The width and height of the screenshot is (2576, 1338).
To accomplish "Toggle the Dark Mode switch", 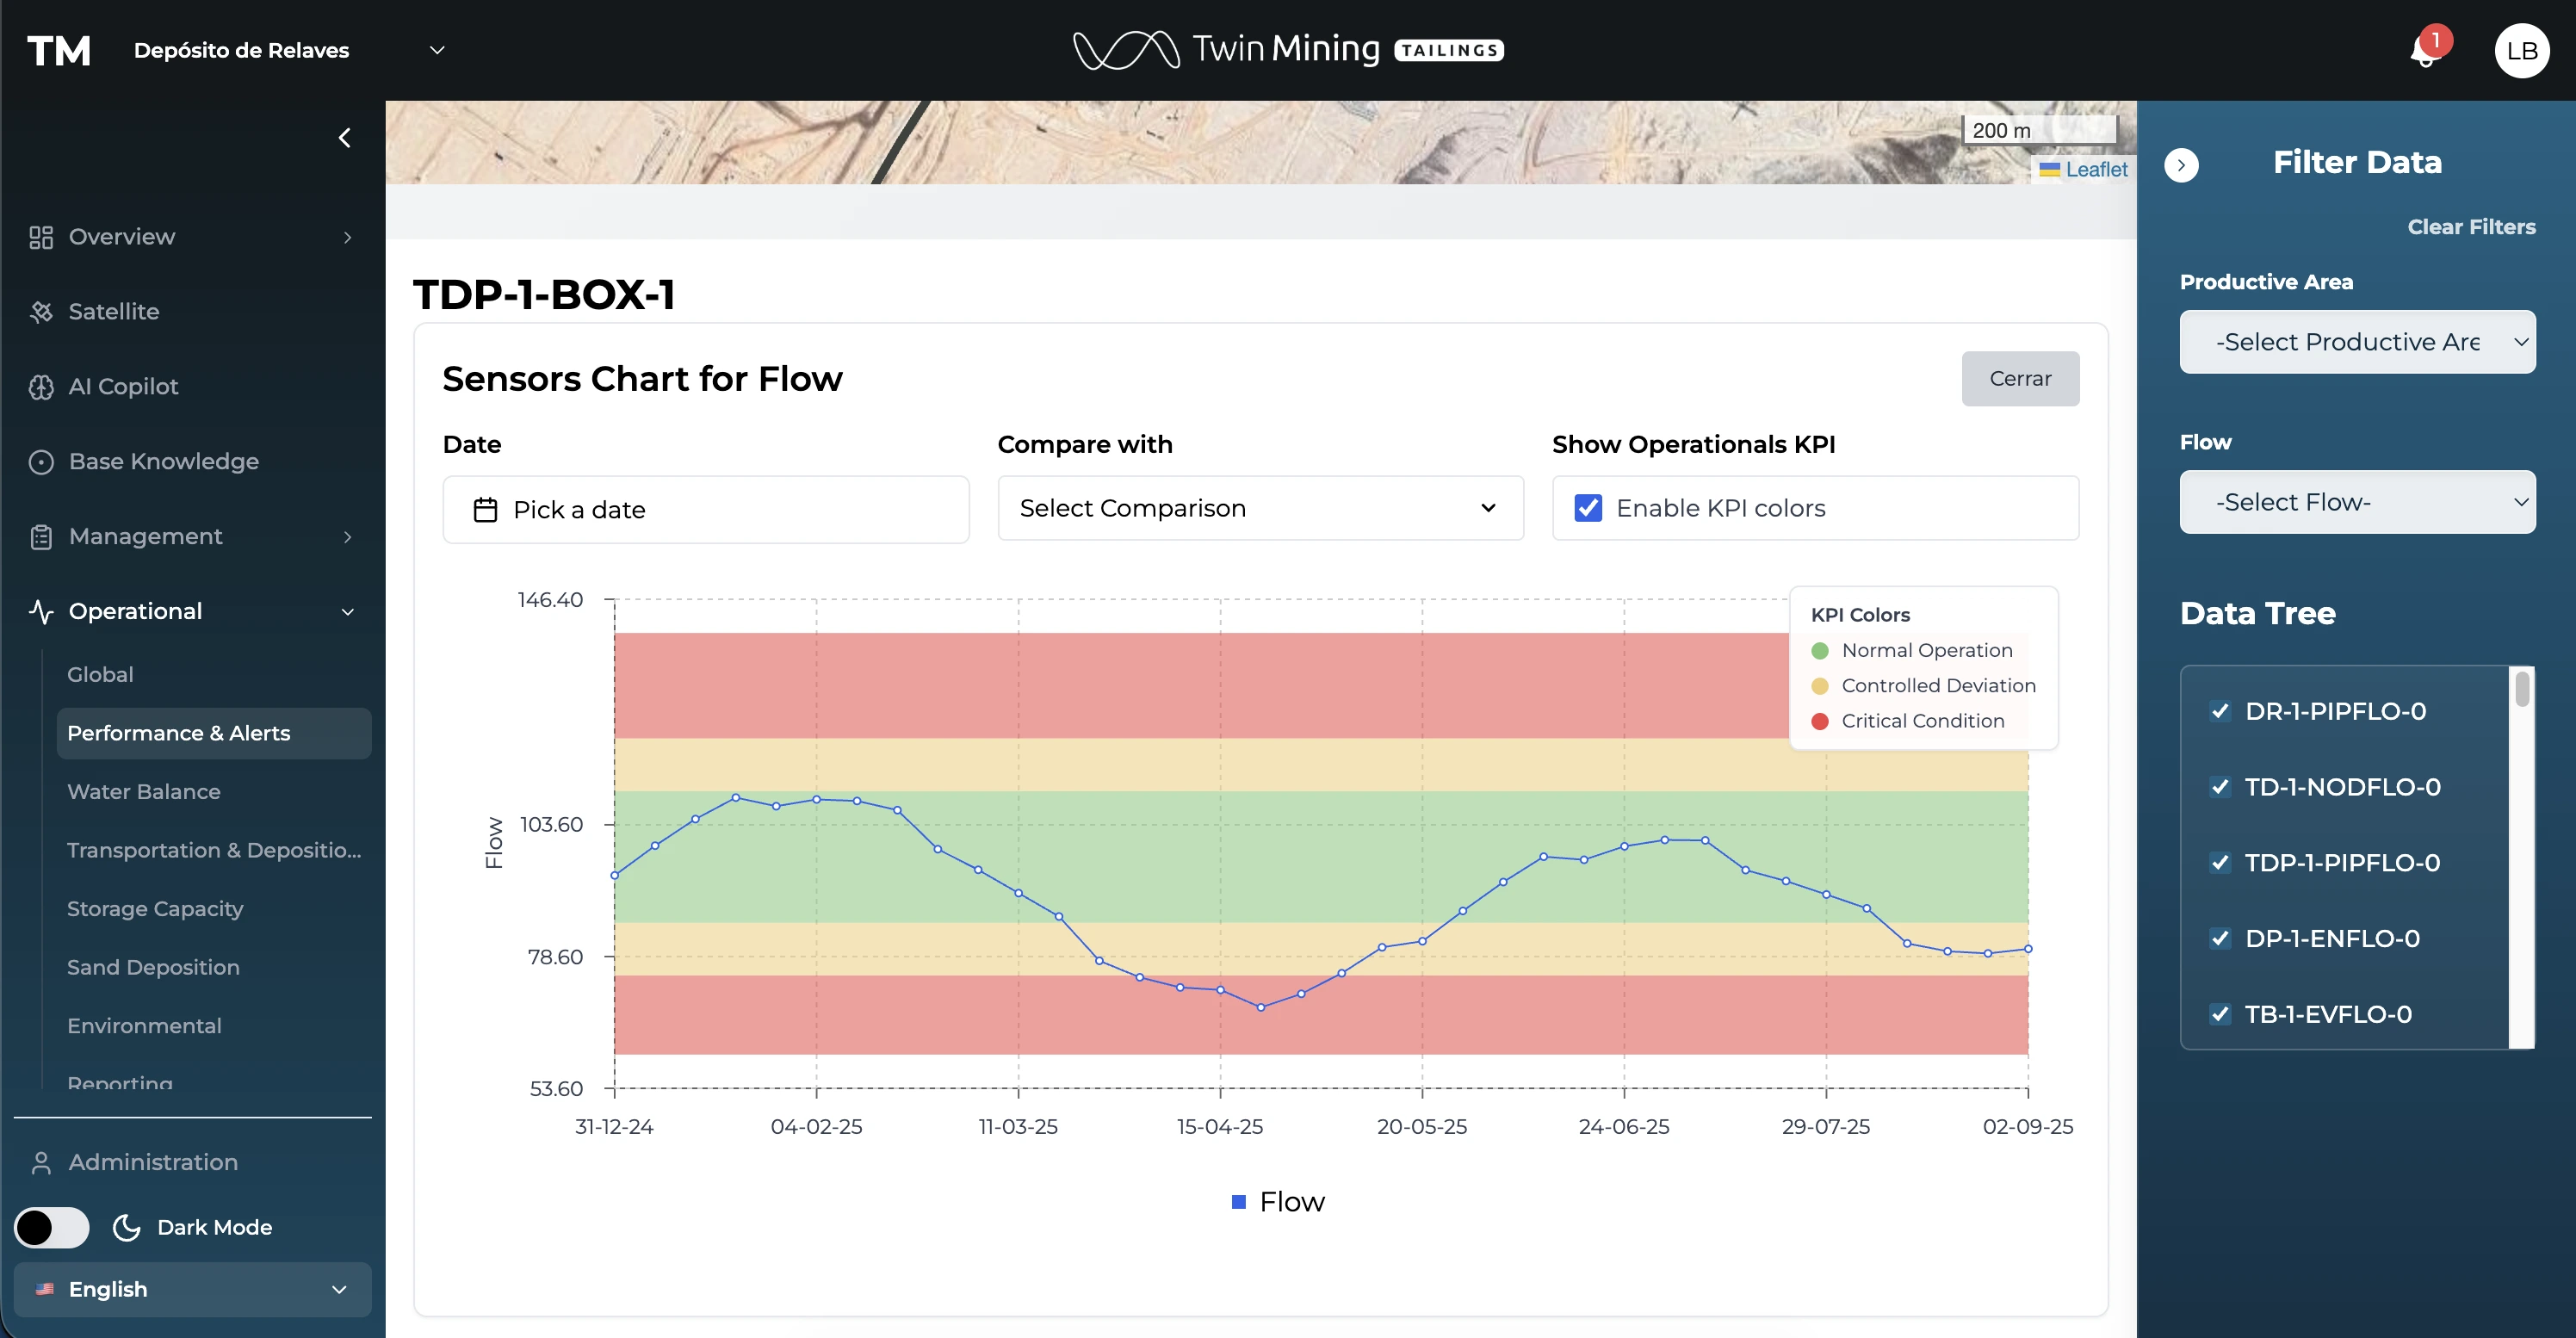I will 52,1227.
